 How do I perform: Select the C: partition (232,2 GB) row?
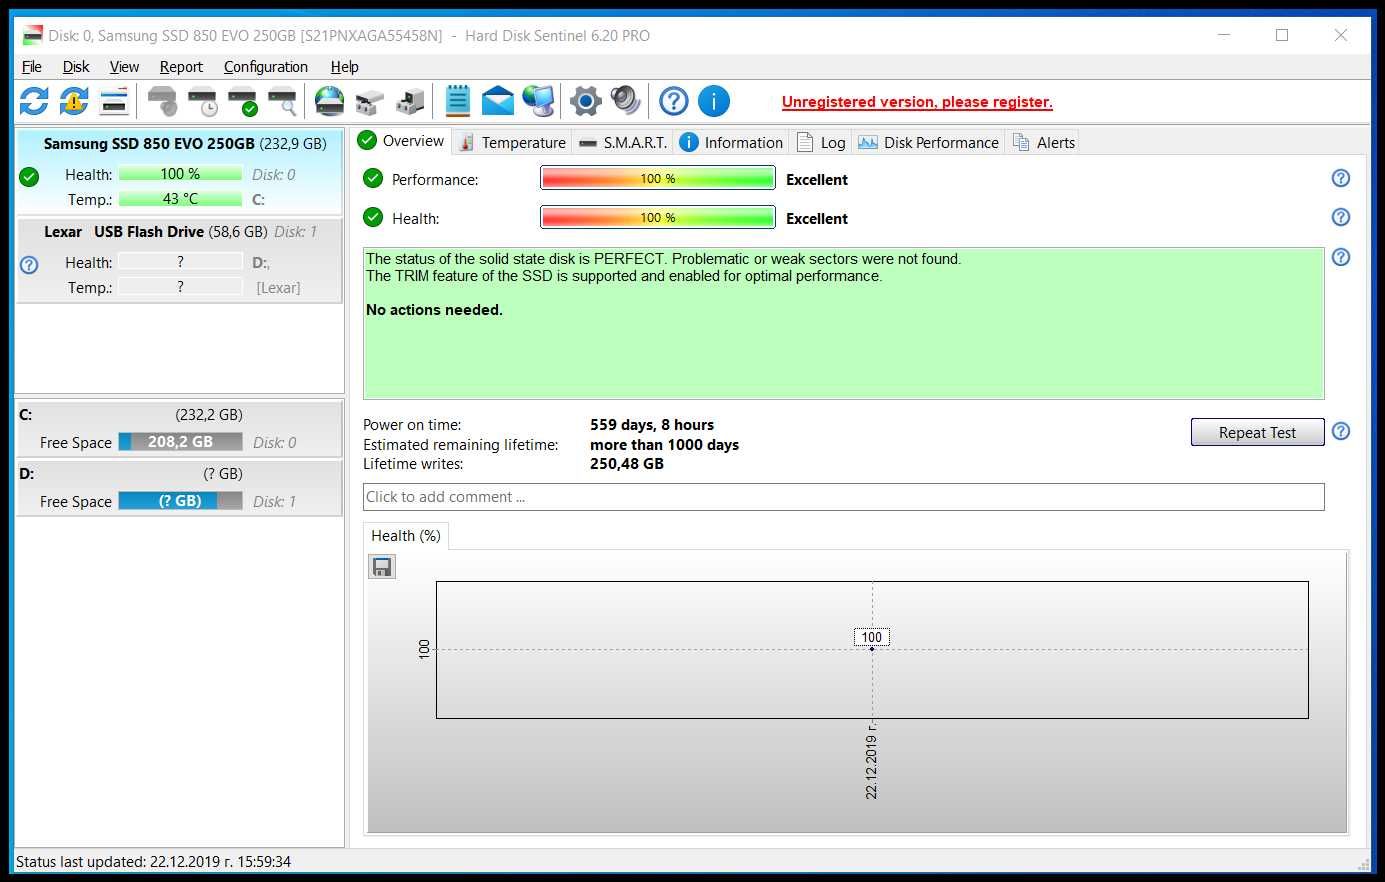[x=180, y=428]
